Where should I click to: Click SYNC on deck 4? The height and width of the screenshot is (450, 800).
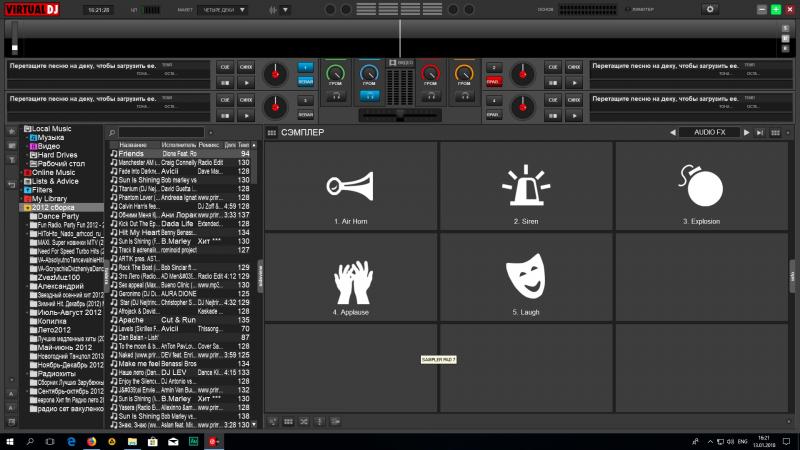574,100
